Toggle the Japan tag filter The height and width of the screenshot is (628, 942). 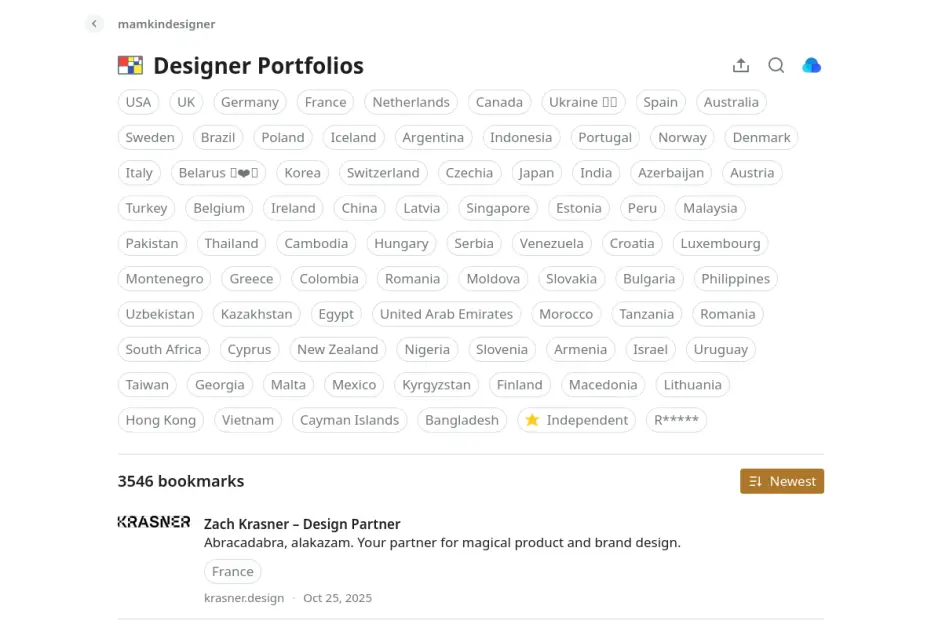click(536, 173)
